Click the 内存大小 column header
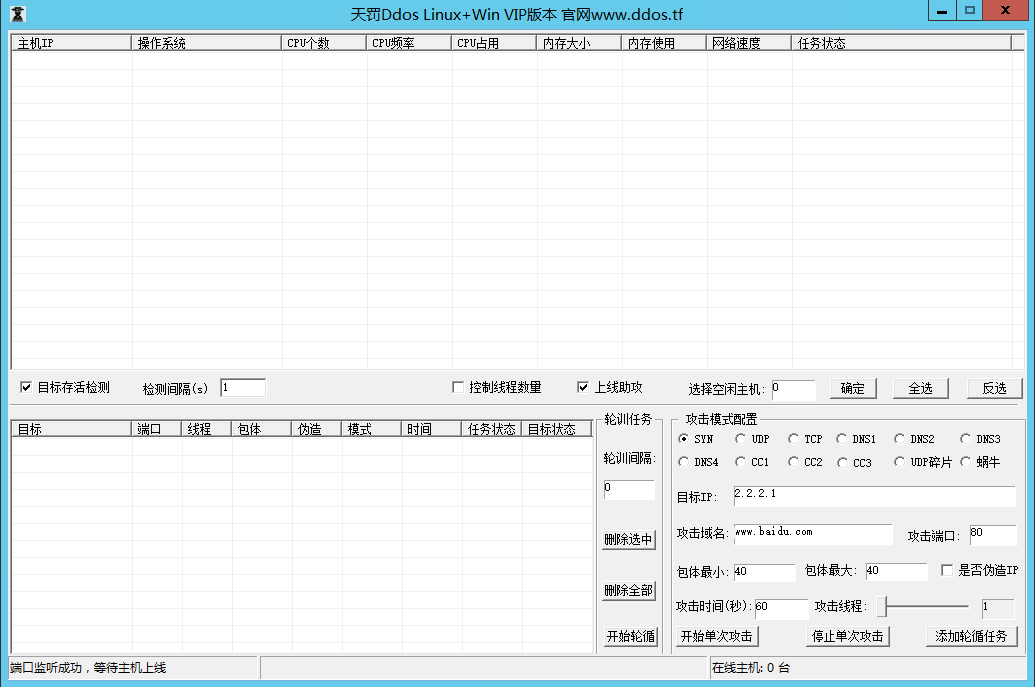This screenshot has height=687, width=1035. click(x=580, y=43)
